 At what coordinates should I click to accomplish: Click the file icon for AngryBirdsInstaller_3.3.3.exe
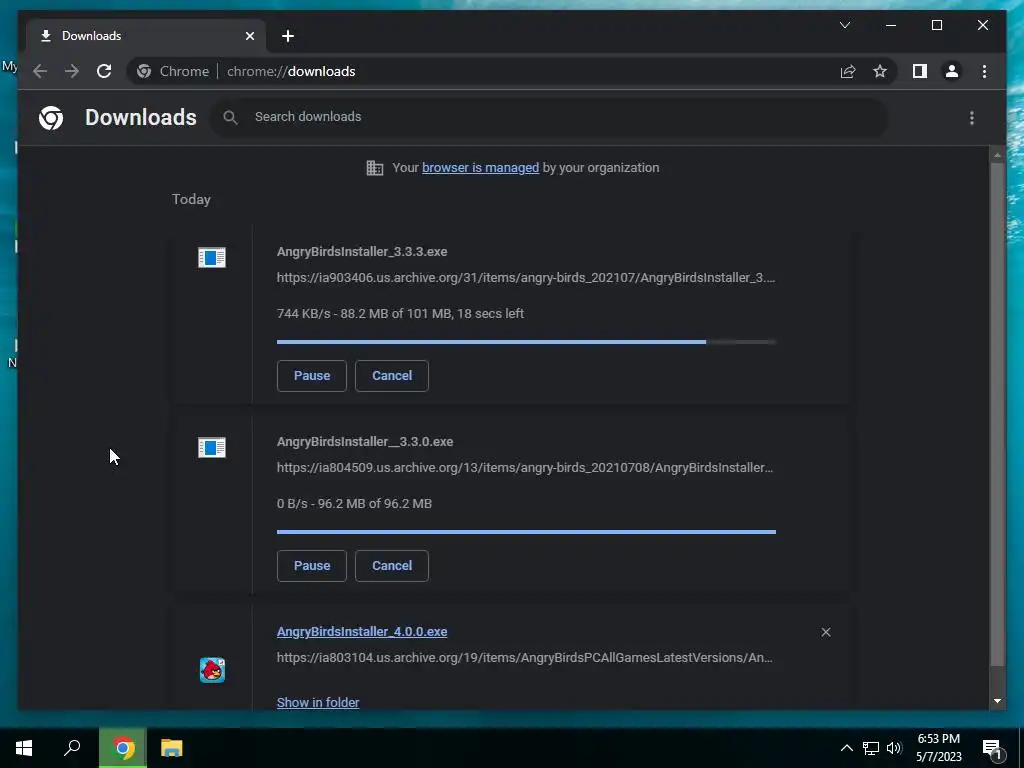[212, 257]
